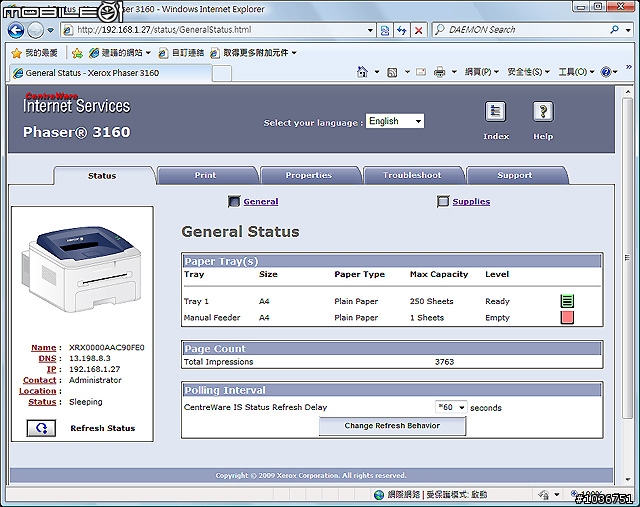Click the Index icon

coord(496,112)
